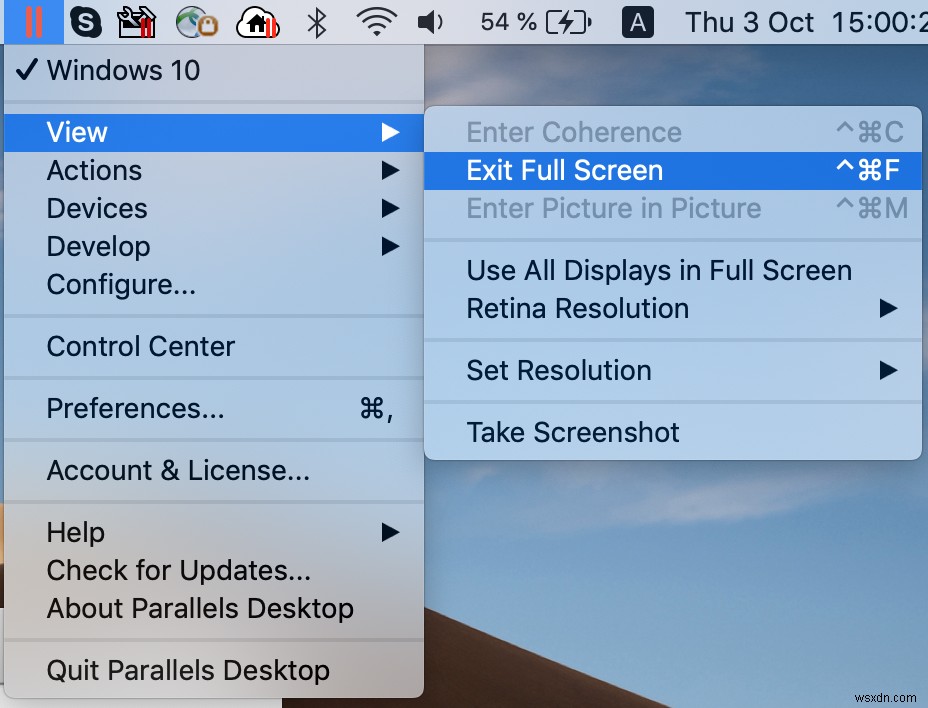Click the Wi-Fi status icon
Screen dimensions: 928x708
(376, 21)
